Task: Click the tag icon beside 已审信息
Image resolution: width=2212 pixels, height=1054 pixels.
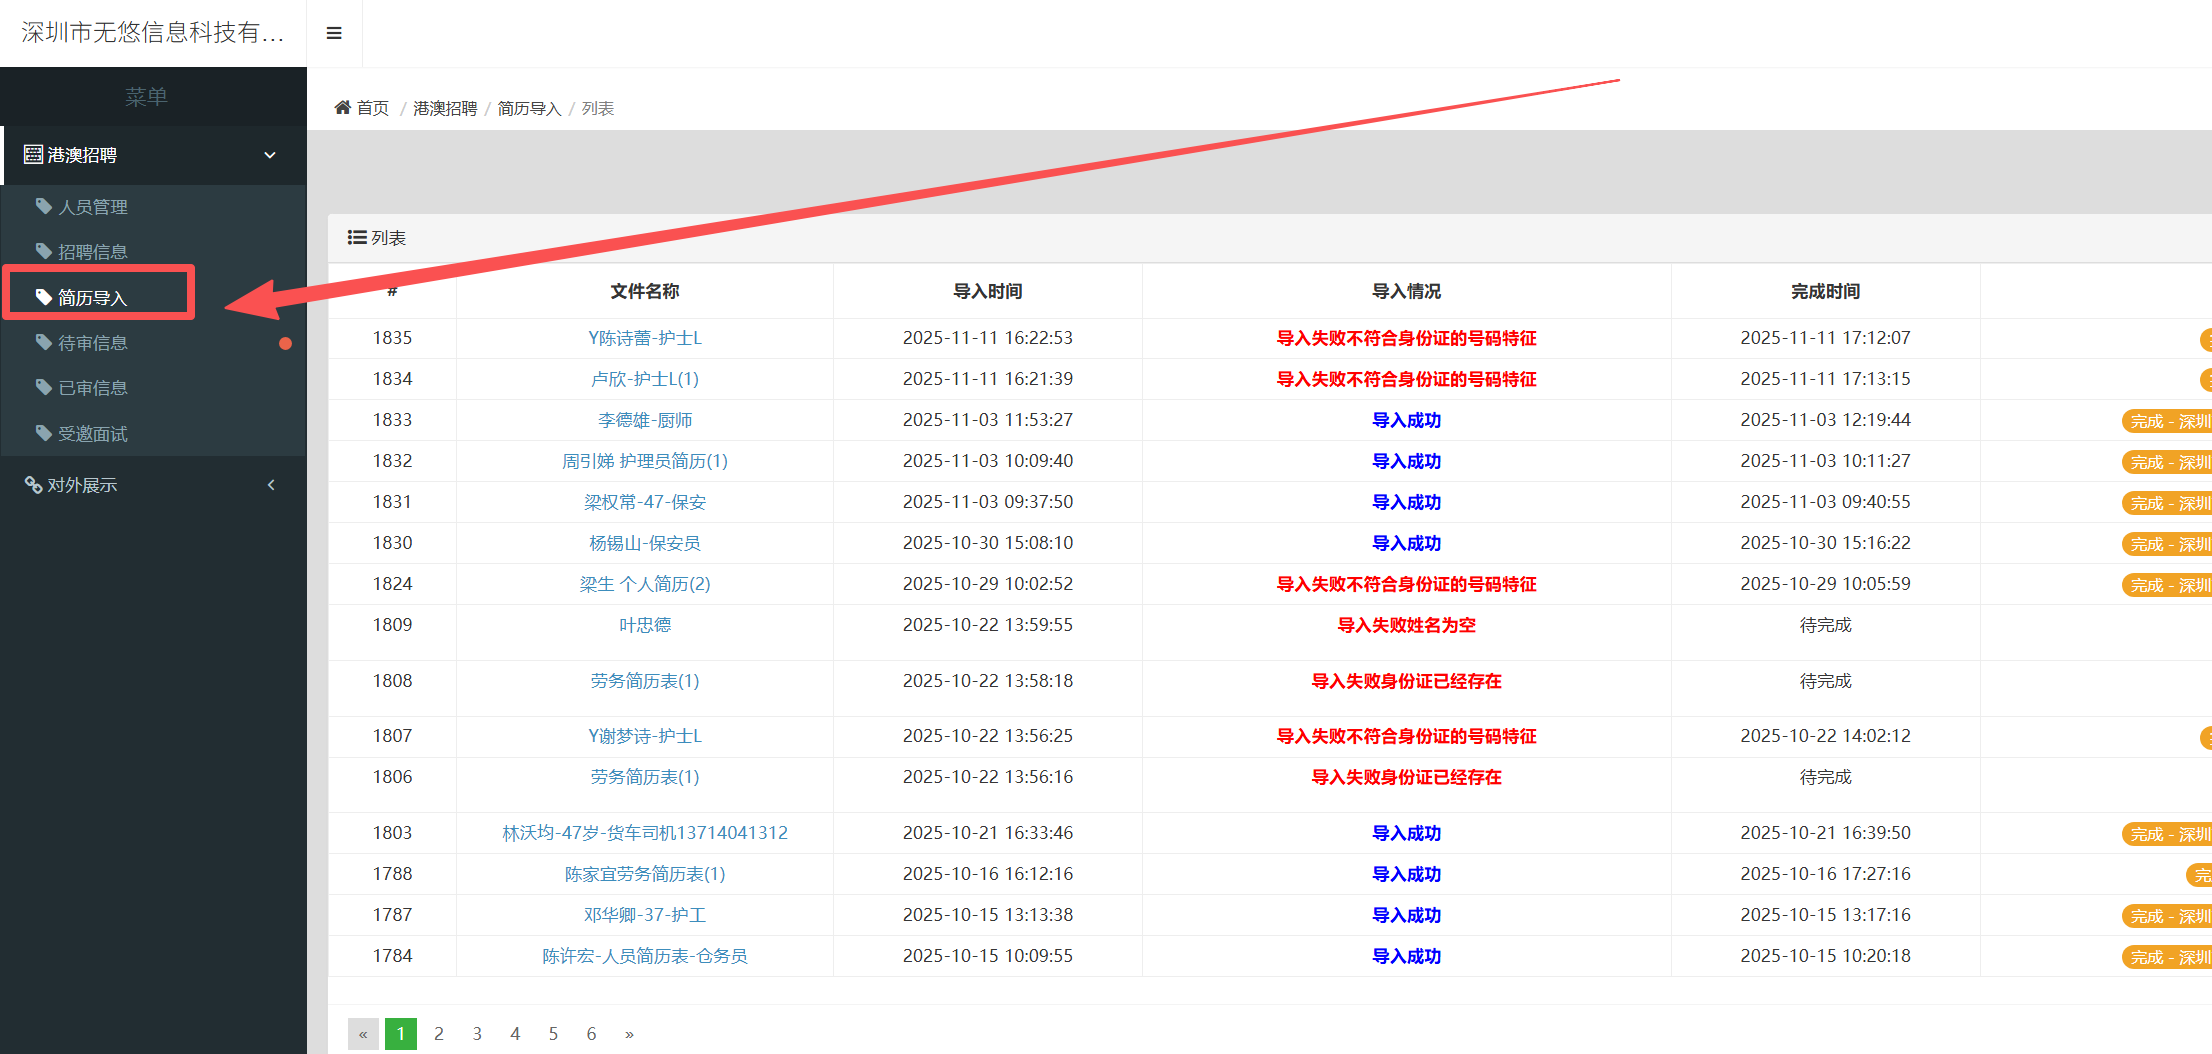Action: pos(43,387)
